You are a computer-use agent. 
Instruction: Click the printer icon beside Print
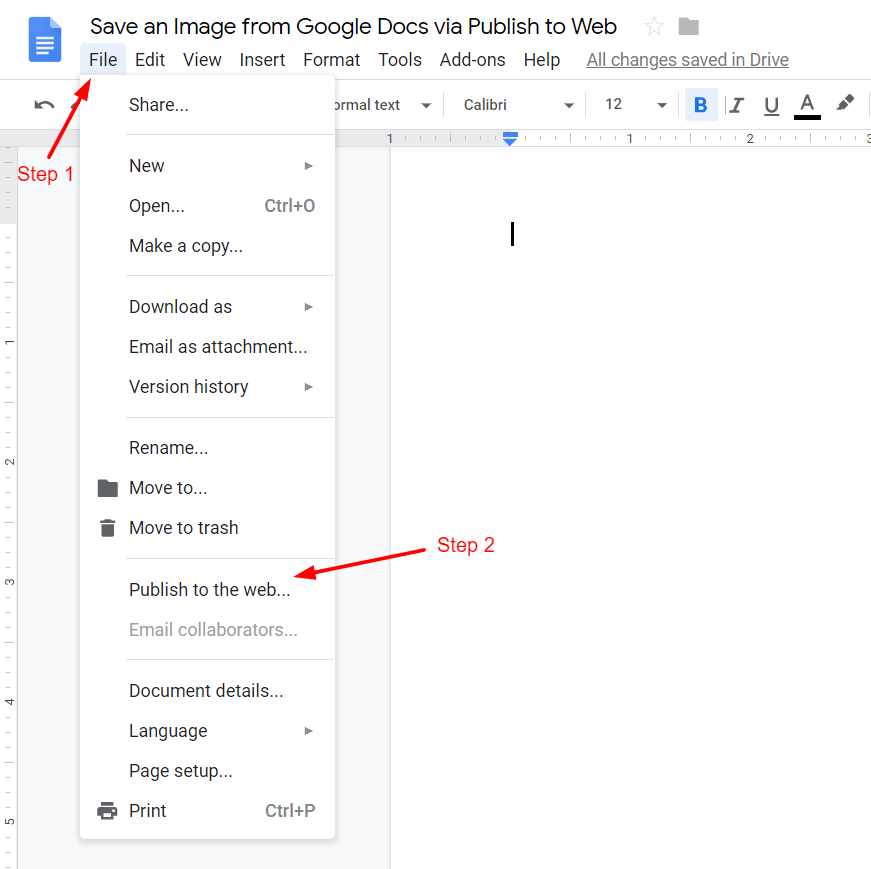107,811
